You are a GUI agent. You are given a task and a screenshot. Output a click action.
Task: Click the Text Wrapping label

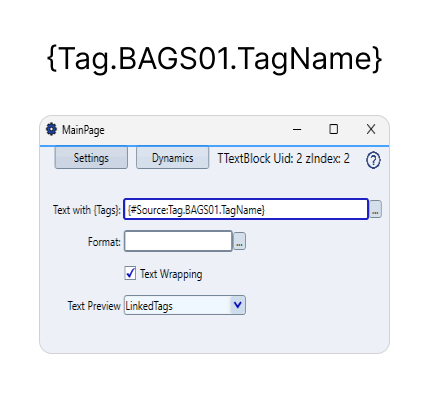point(171,274)
